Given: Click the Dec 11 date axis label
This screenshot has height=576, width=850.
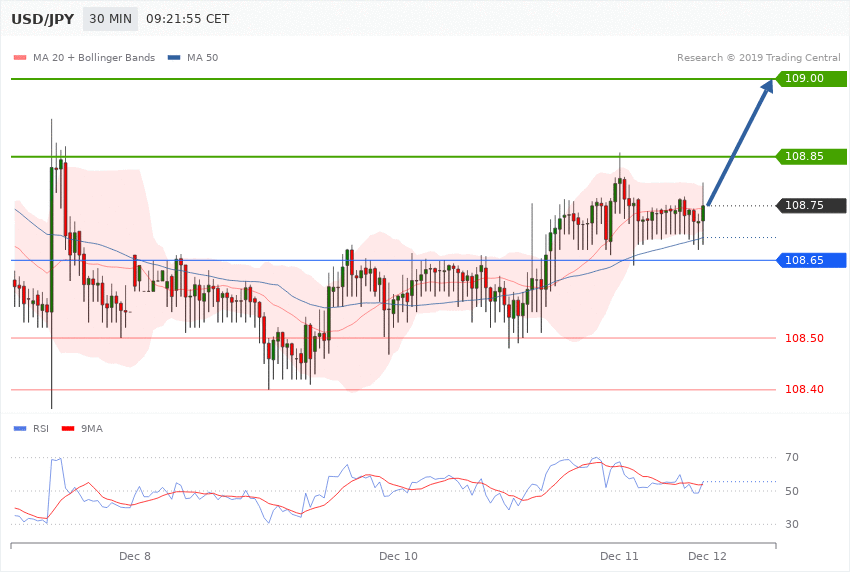Looking at the screenshot, I should coord(619,556).
